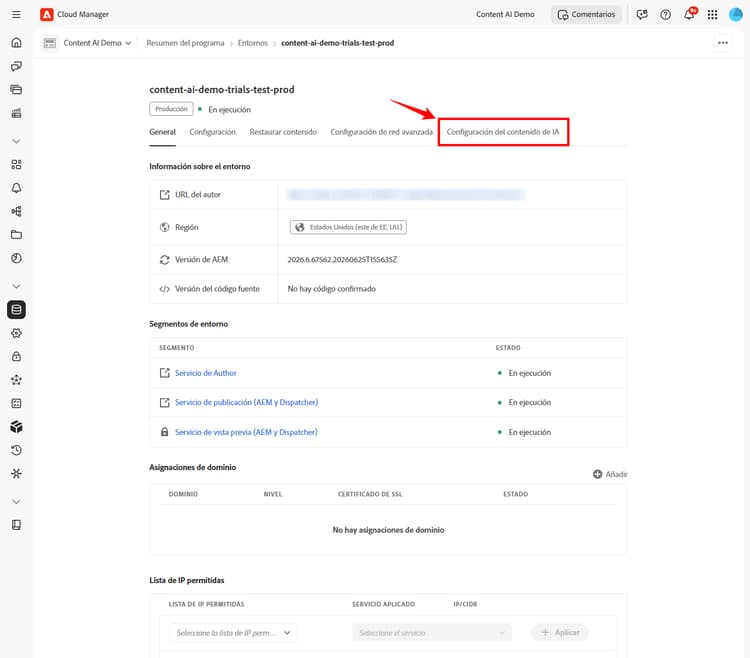
Task: Open the stacked cards sidebar icon
Action: tap(16, 89)
